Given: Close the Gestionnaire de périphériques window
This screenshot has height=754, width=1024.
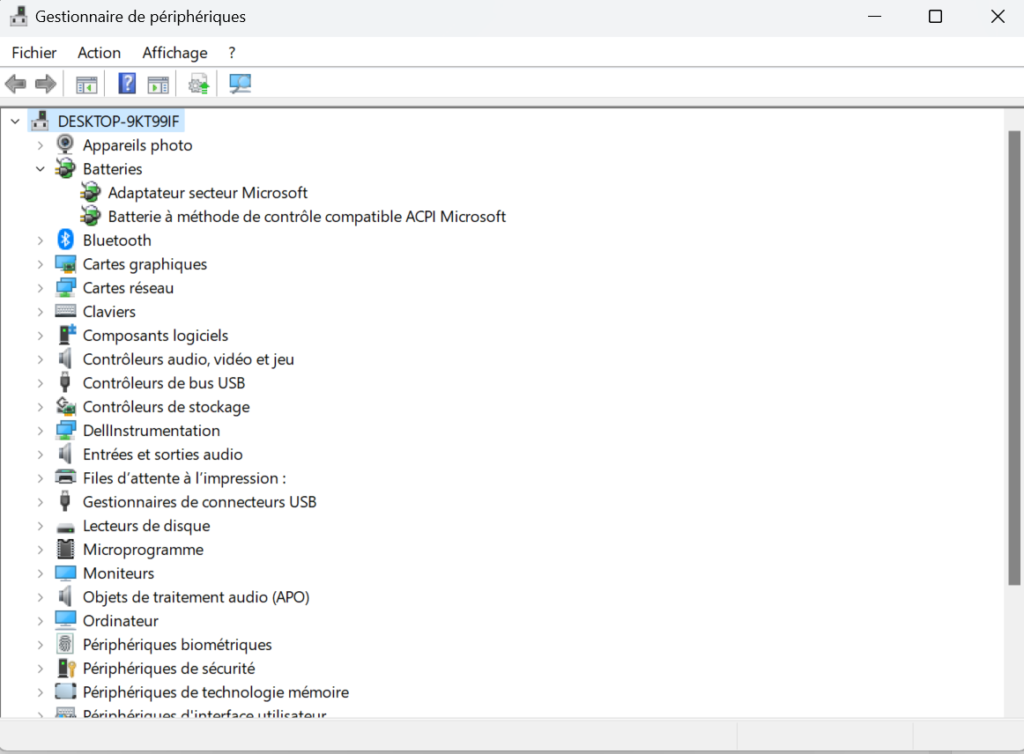Looking at the screenshot, I should click(997, 16).
